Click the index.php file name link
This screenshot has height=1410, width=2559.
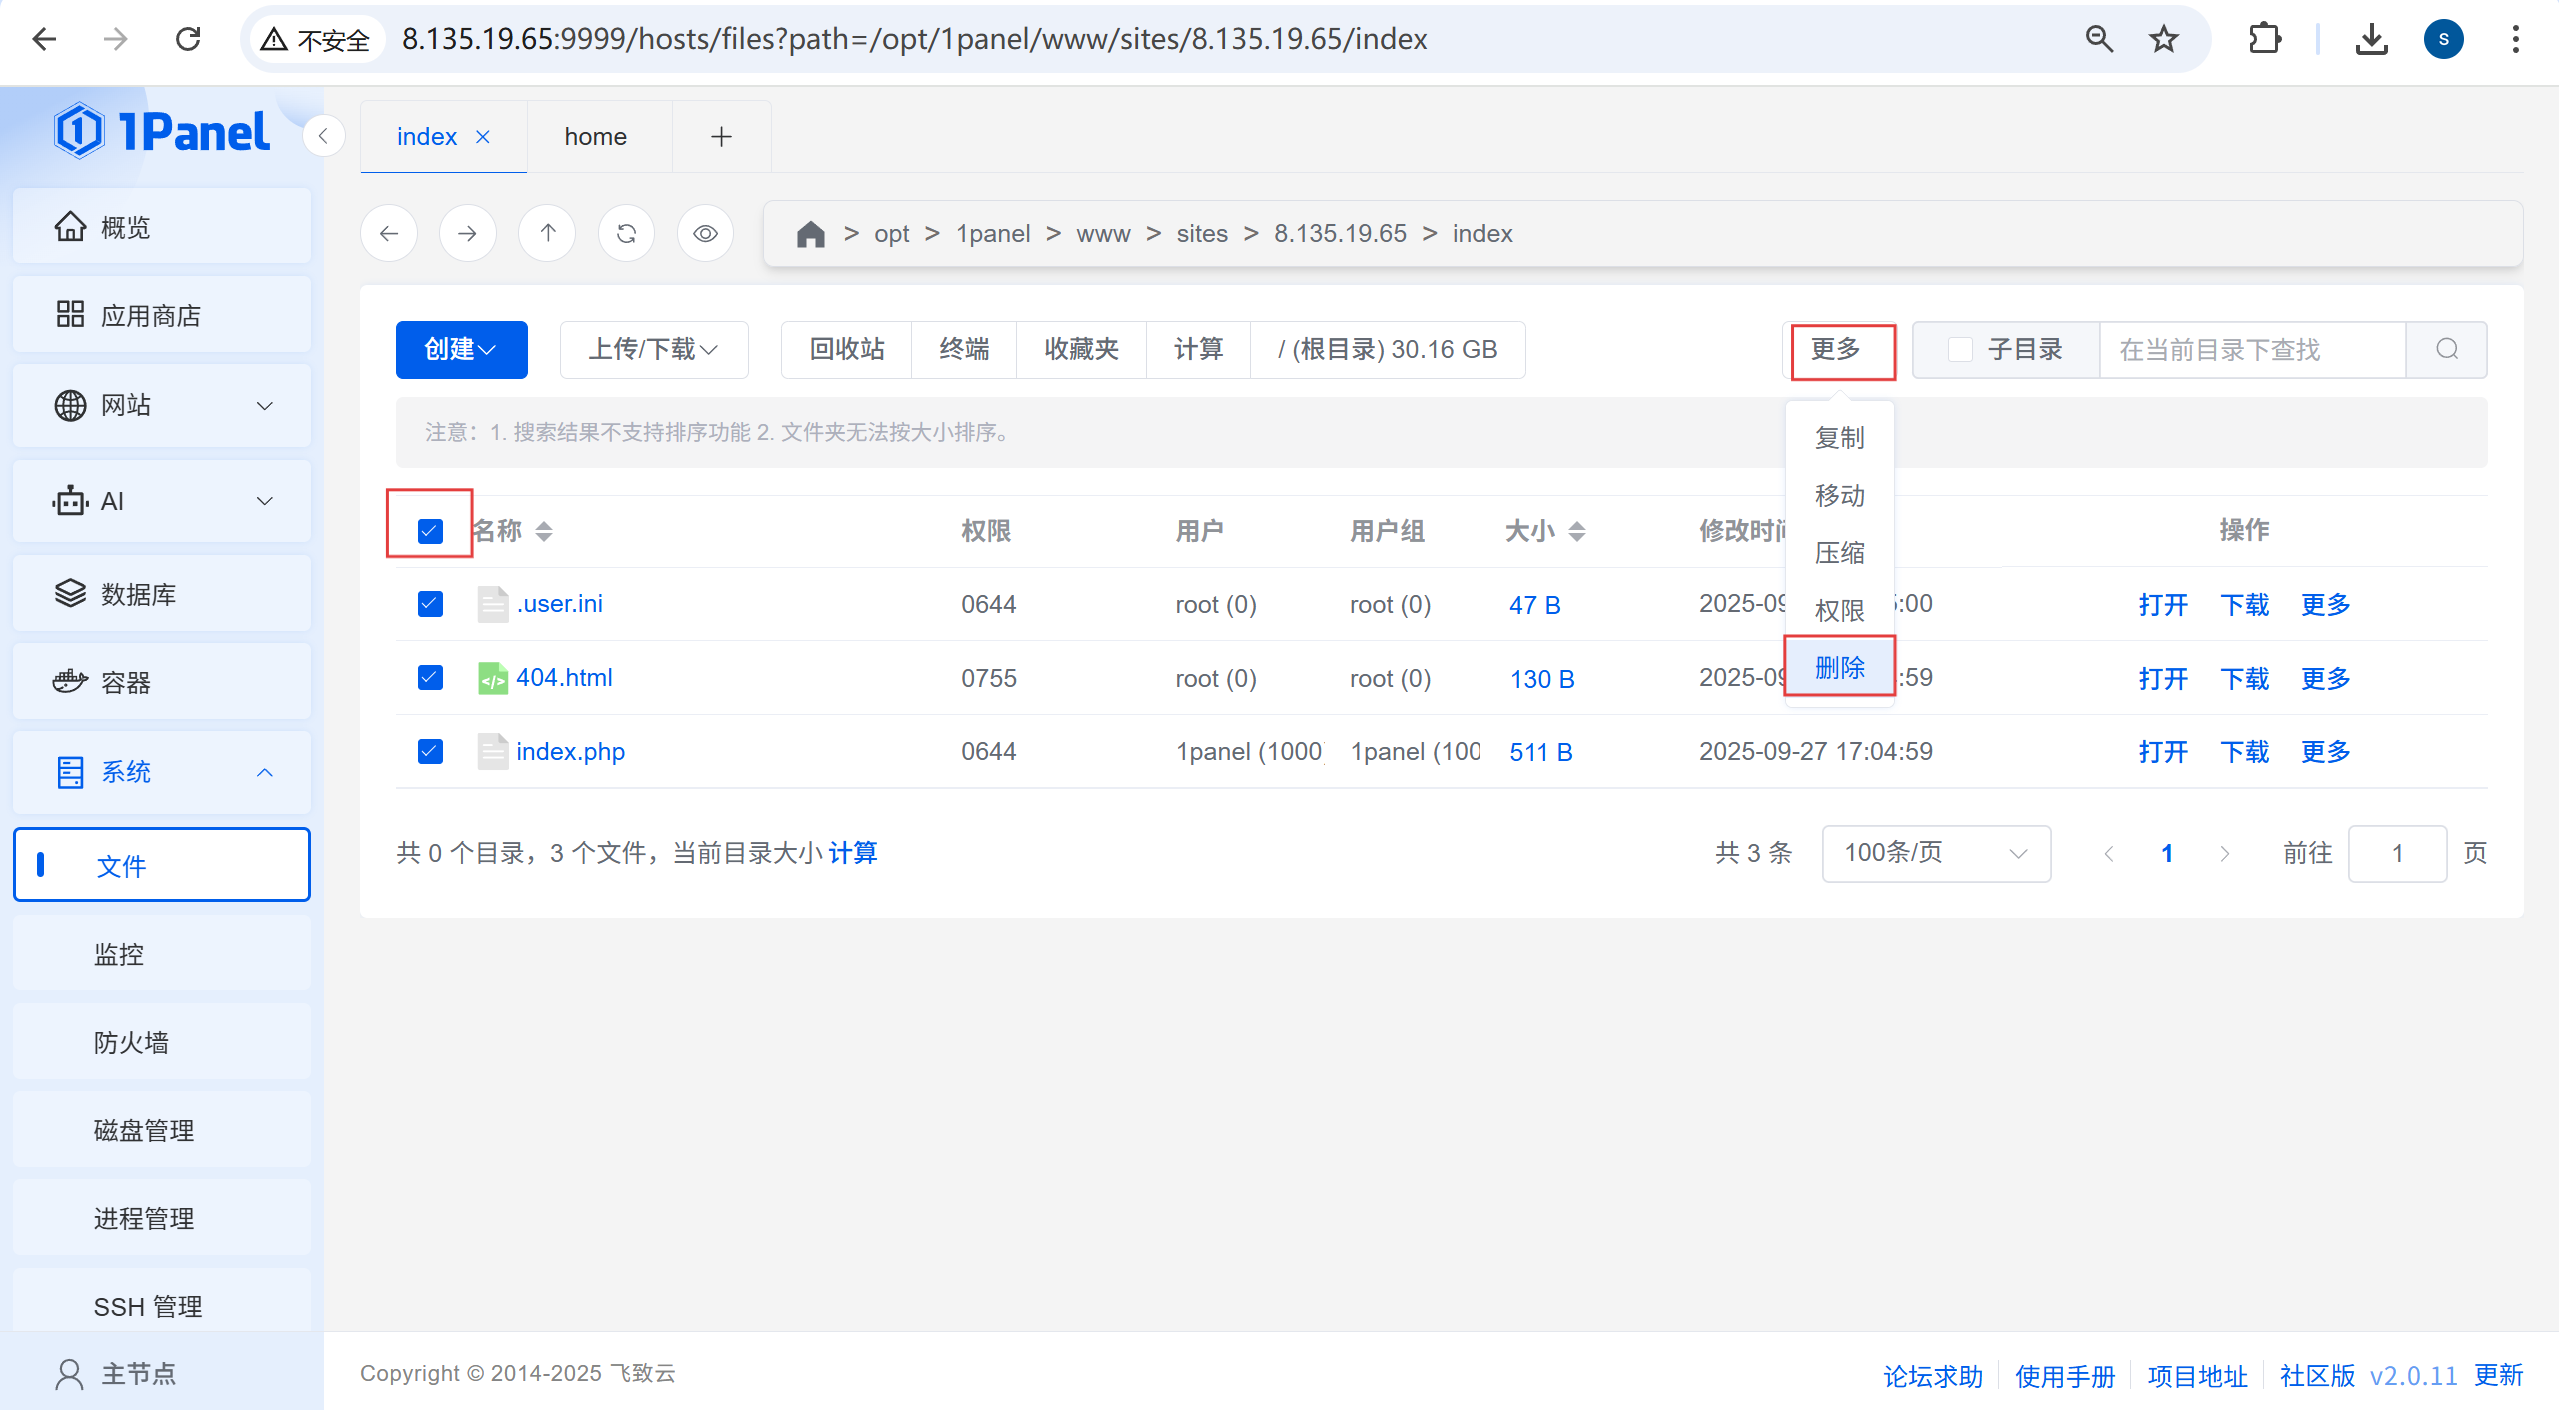pyautogui.click(x=570, y=752)
